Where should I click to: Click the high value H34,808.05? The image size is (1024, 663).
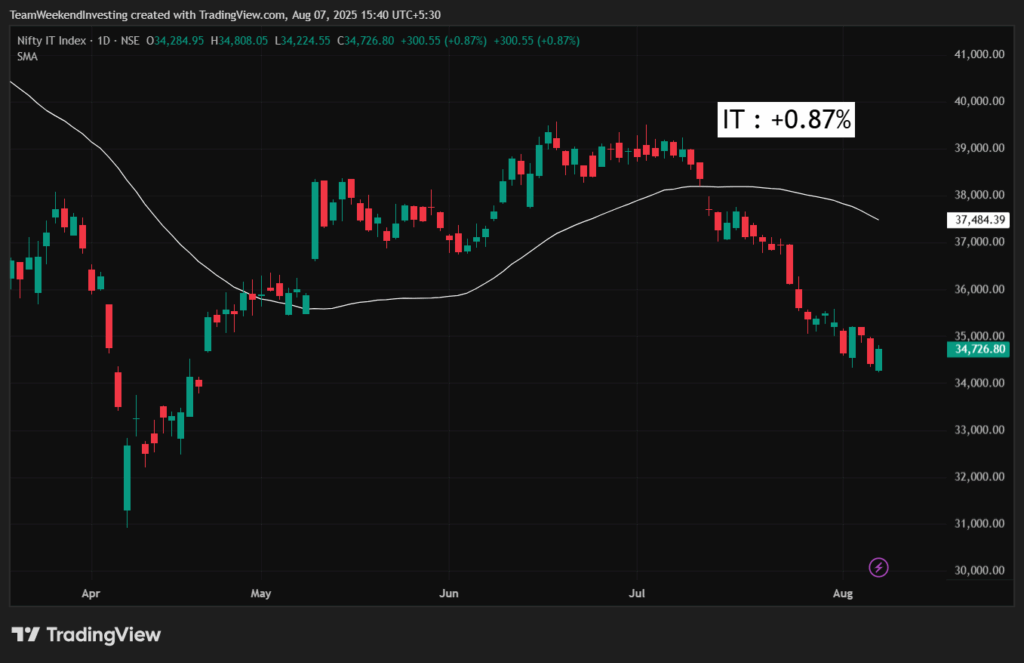(x=239, y=40)
